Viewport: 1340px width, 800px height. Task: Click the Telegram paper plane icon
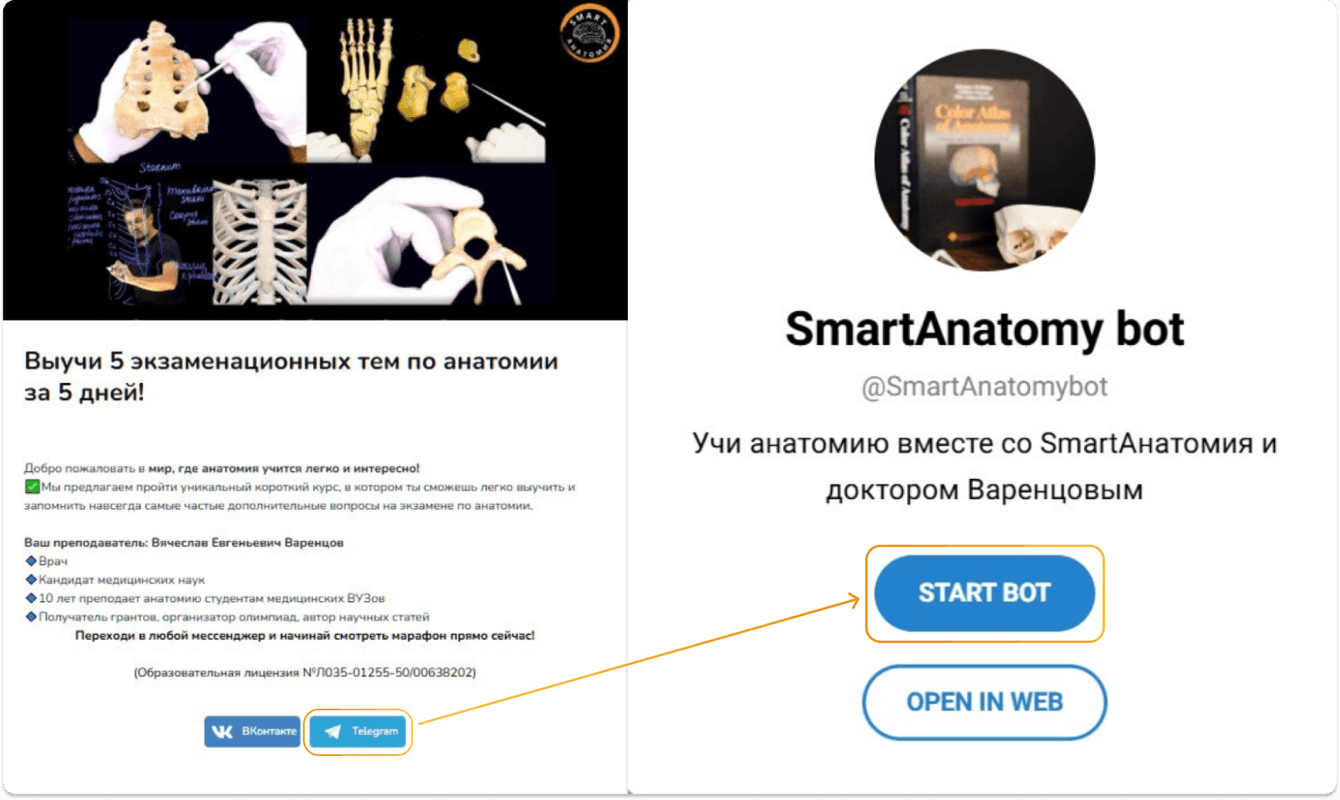click(329, 731)
